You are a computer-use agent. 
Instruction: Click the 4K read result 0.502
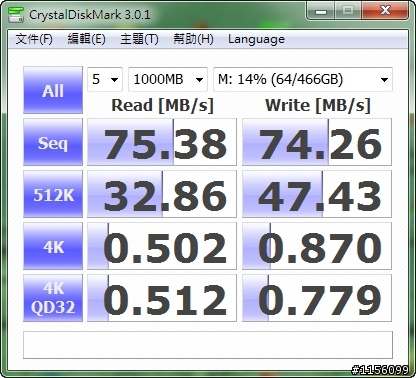point(162,246)
